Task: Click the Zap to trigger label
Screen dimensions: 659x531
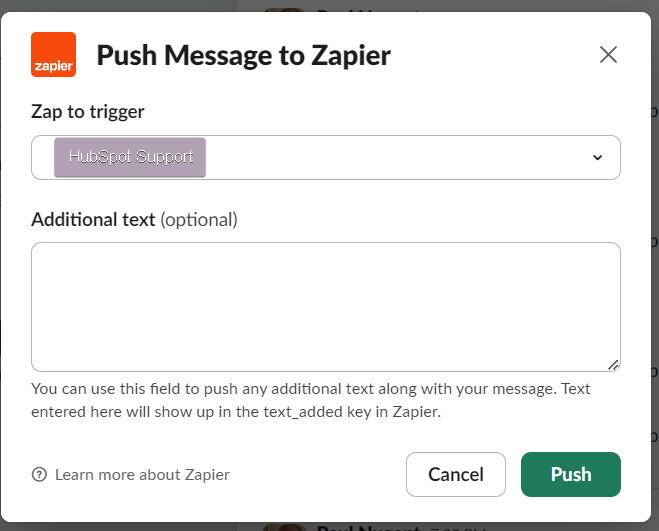Action: pyautogui.click(x=88, y=112)
